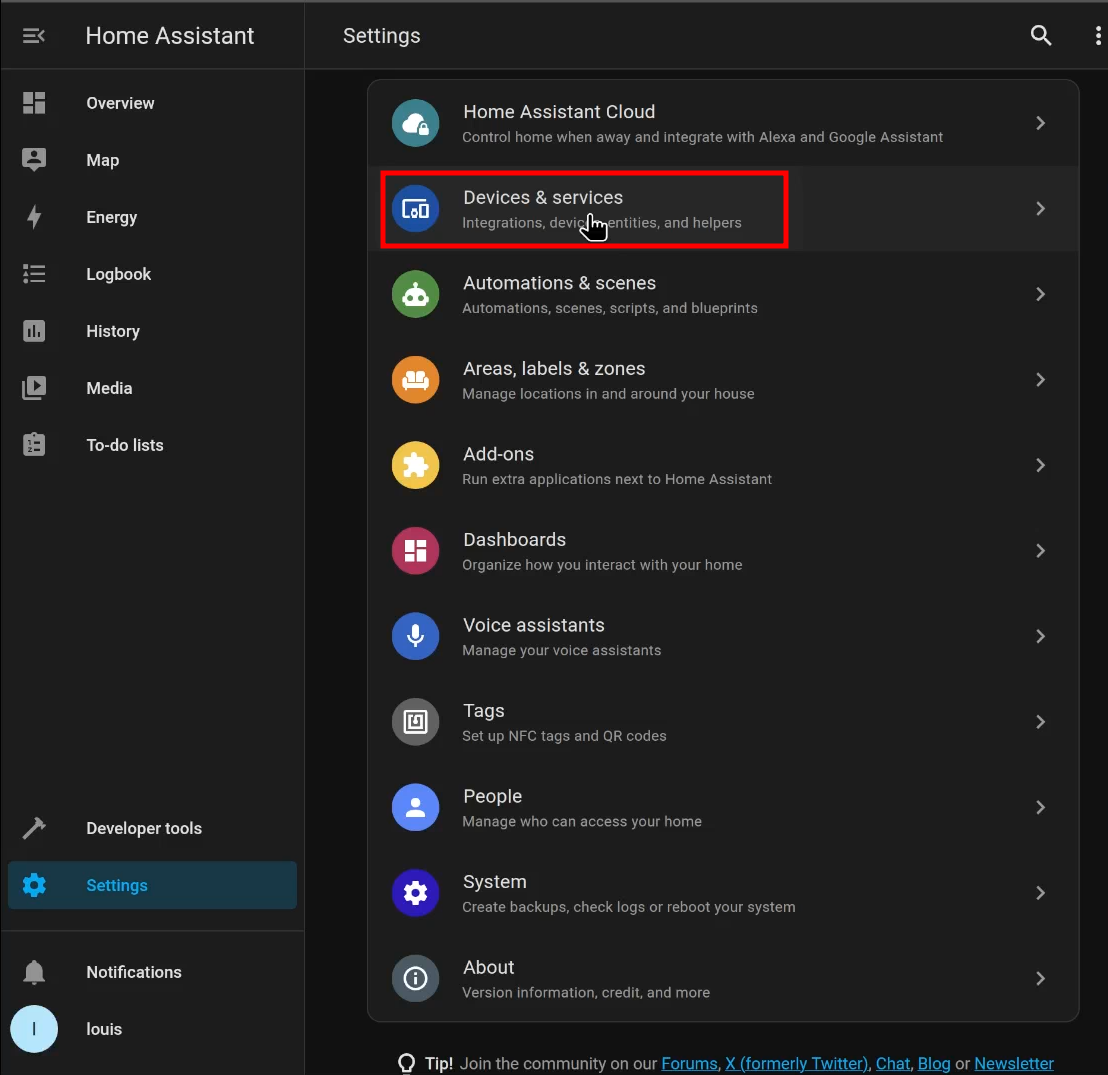Search settings using the magnifier icon
The width and height of the screenshot is (1108, 1075).
1041,35
